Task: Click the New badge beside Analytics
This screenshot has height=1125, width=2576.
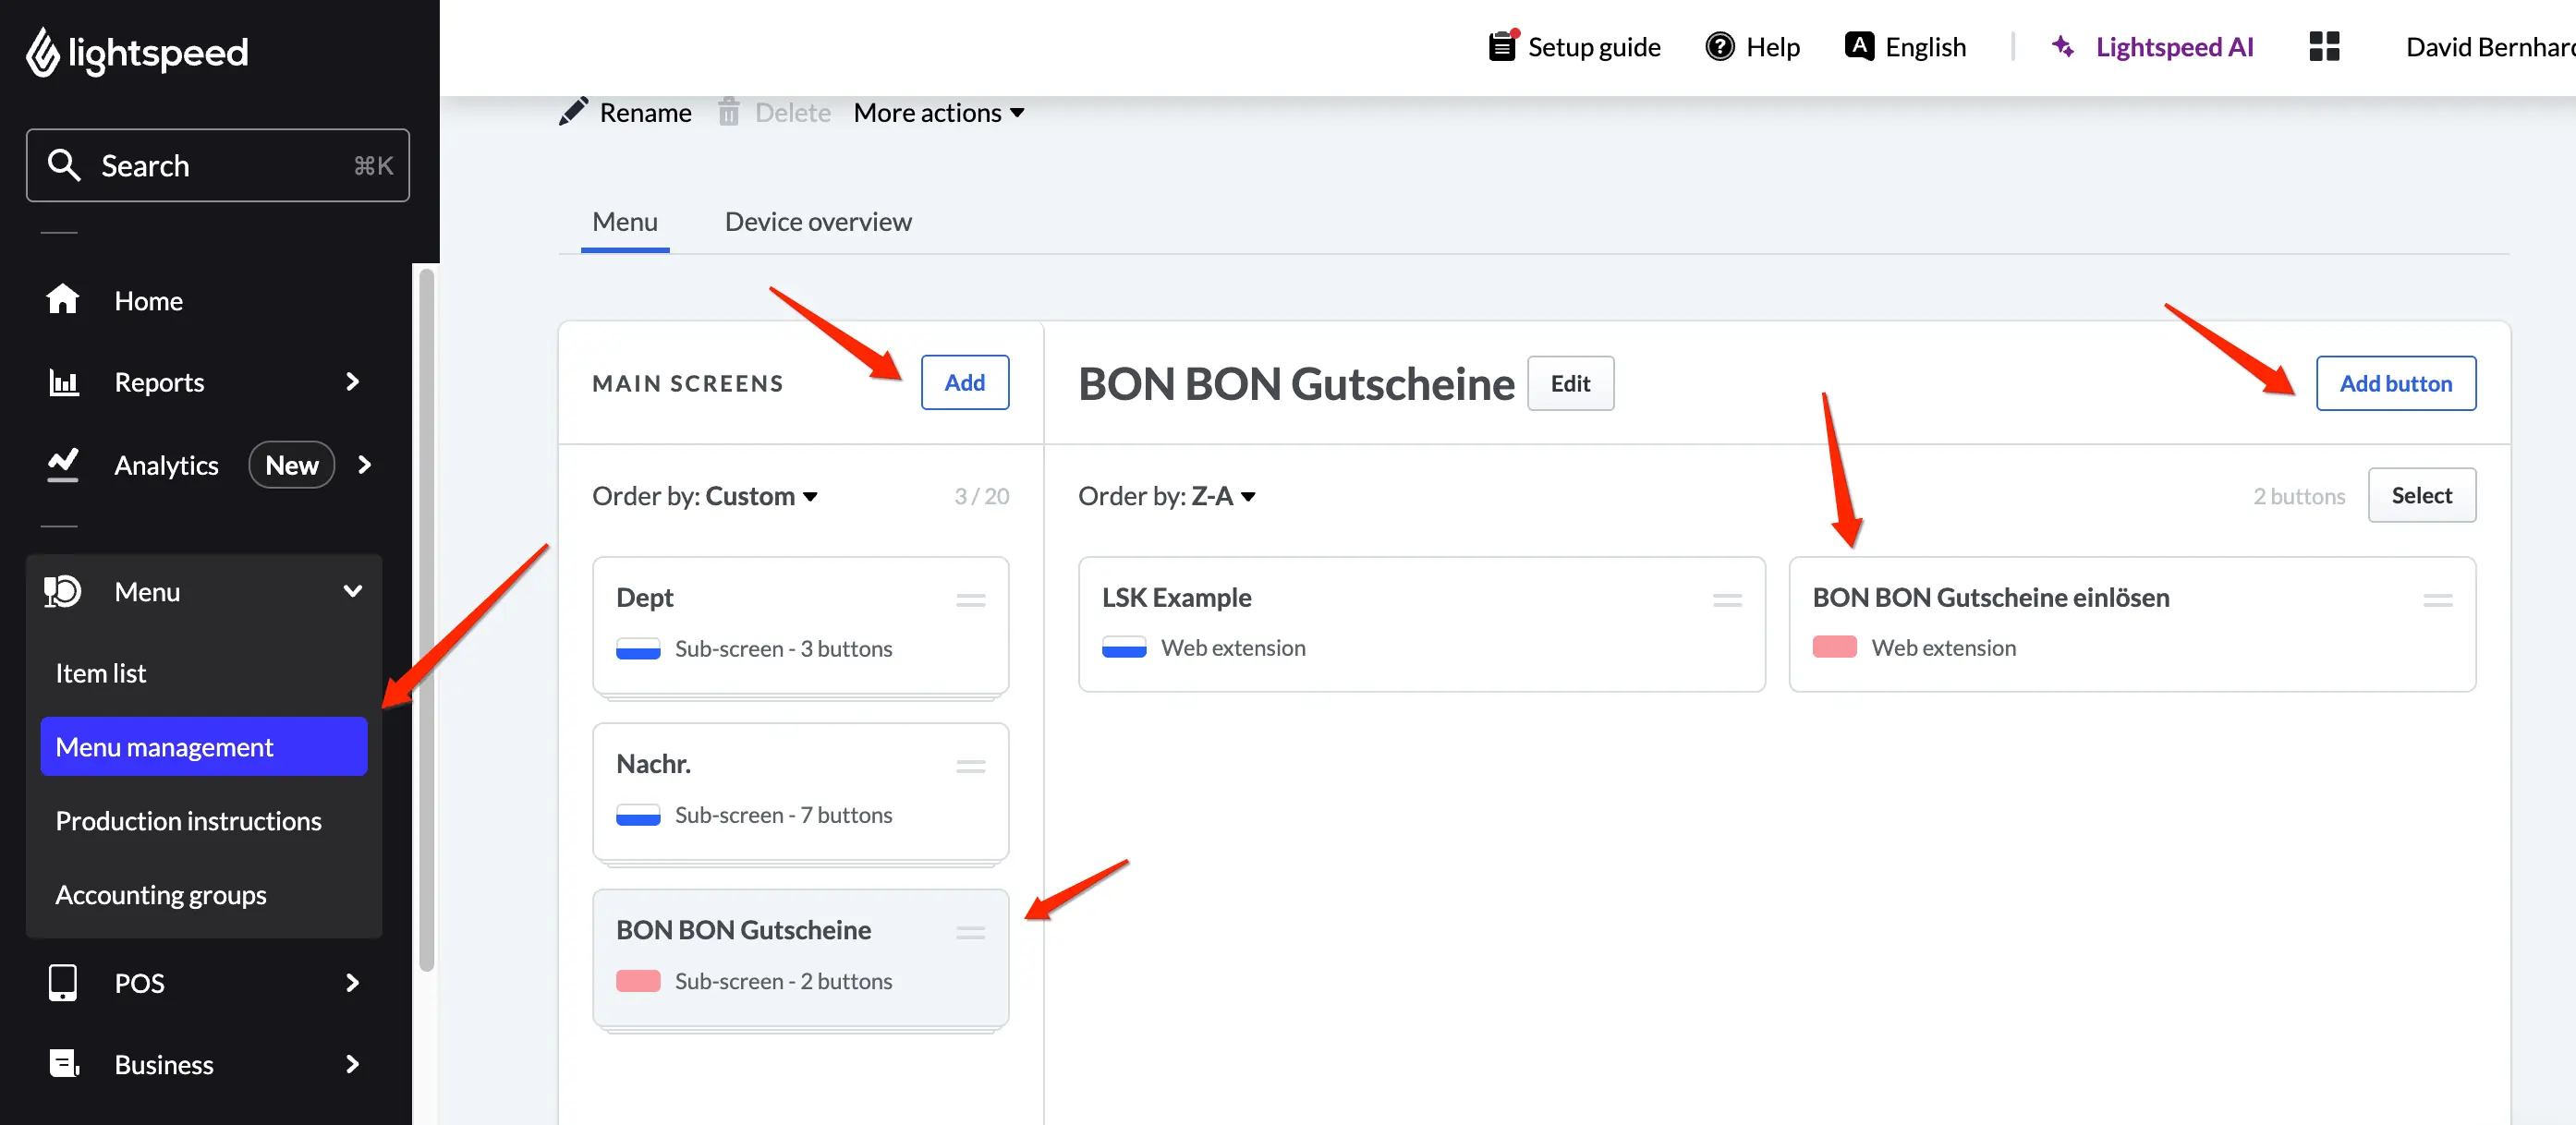Action: click(x=291, y=464)
